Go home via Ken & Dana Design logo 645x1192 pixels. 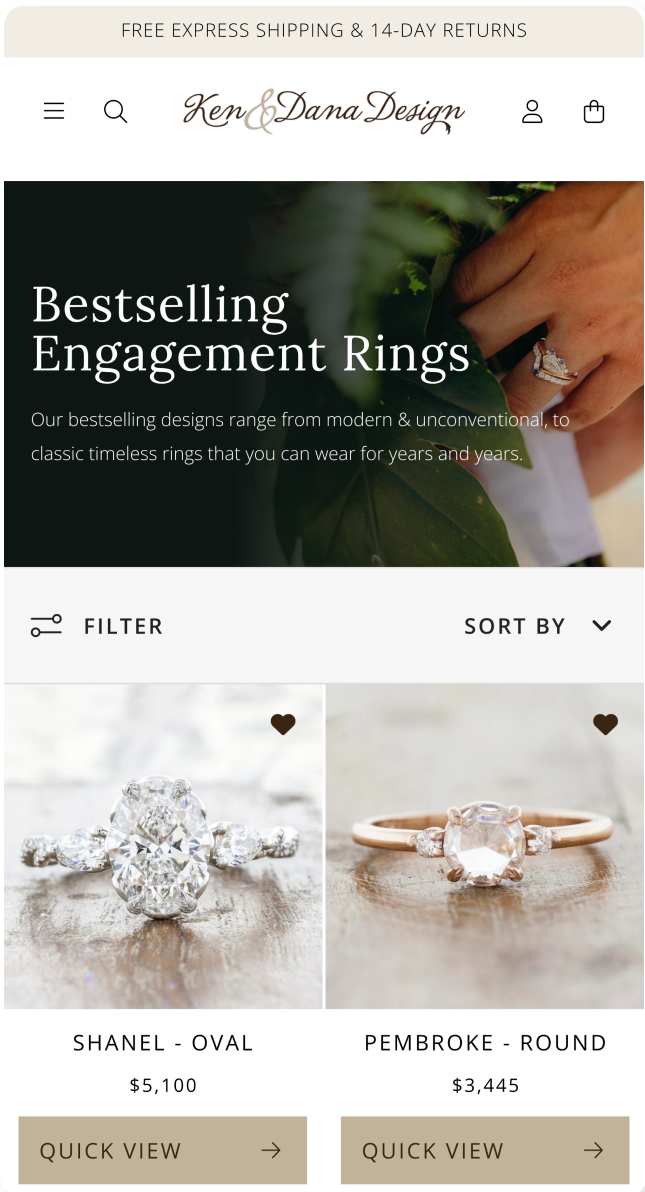pyautogui.click(x=323, y=111)
